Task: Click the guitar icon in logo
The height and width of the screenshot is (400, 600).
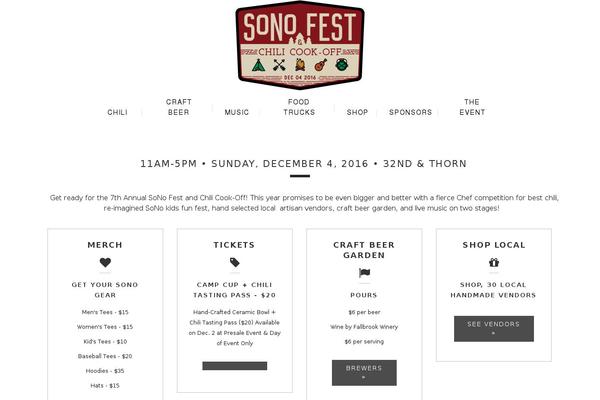Action: [321, 65]
